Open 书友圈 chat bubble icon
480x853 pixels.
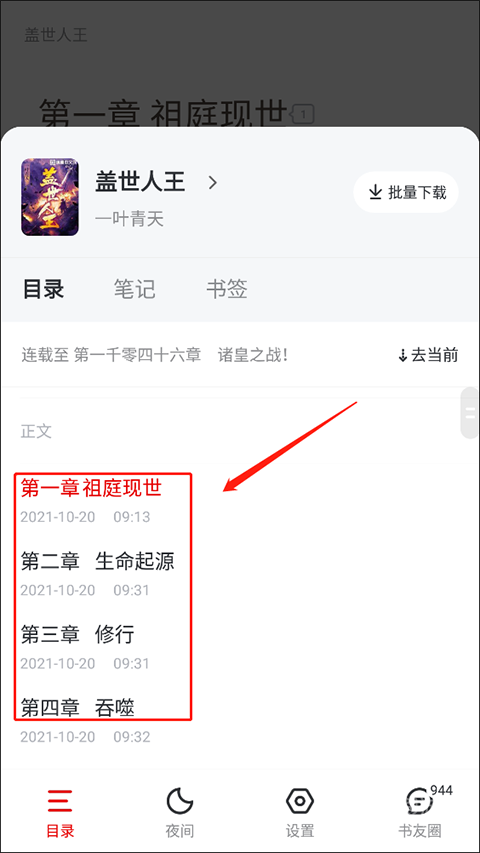coord(419,801)
